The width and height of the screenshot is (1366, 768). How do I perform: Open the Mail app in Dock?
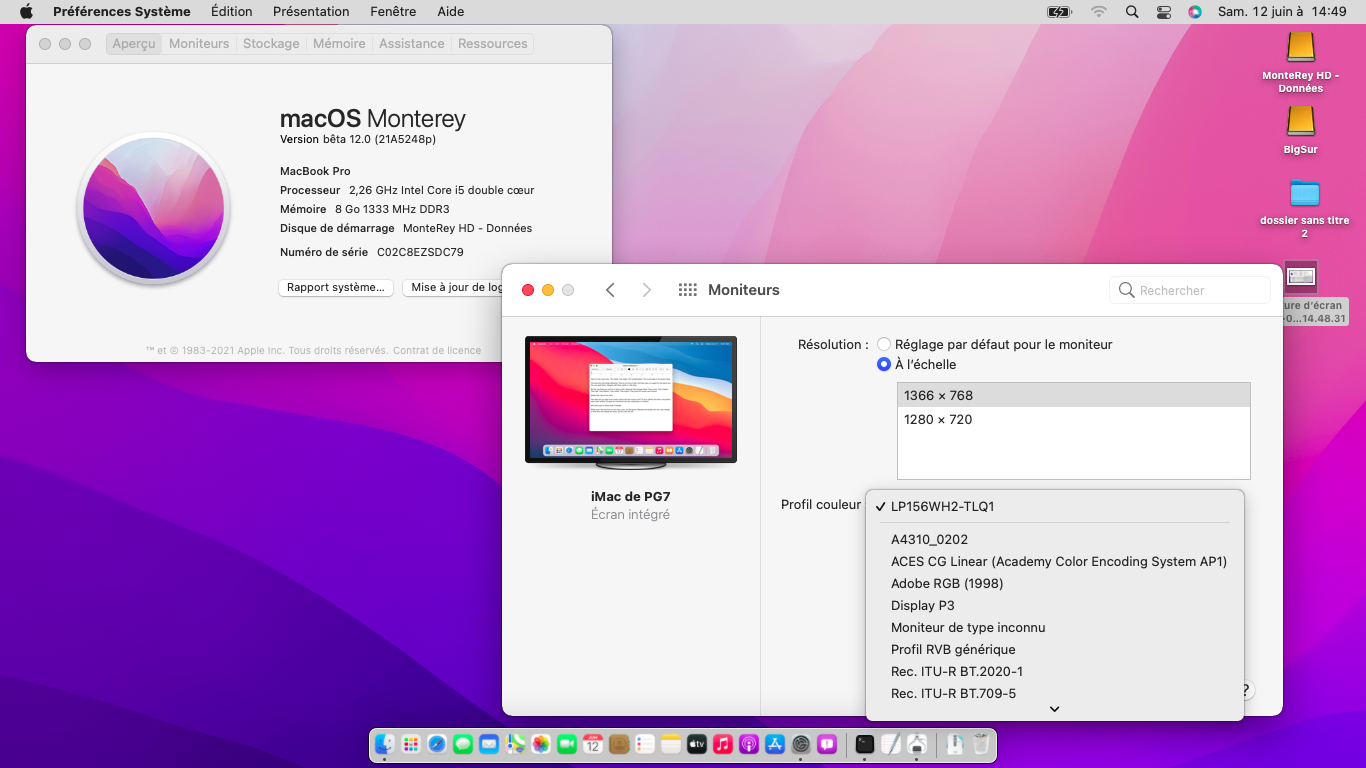click(489, 744)
